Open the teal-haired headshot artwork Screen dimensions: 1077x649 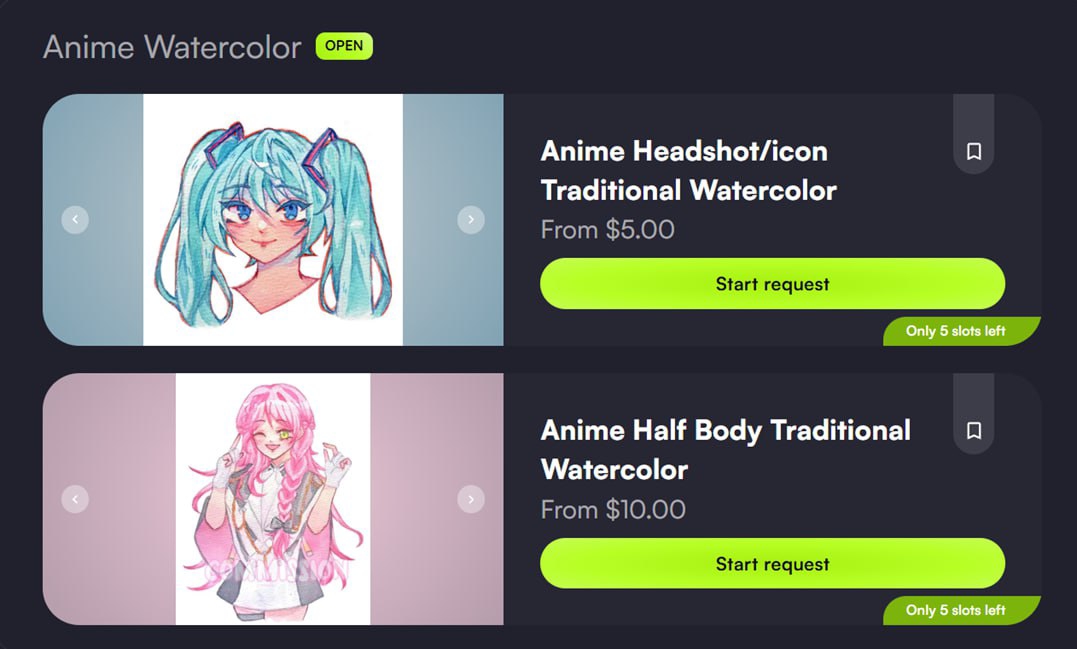click(x=273, y=220)
